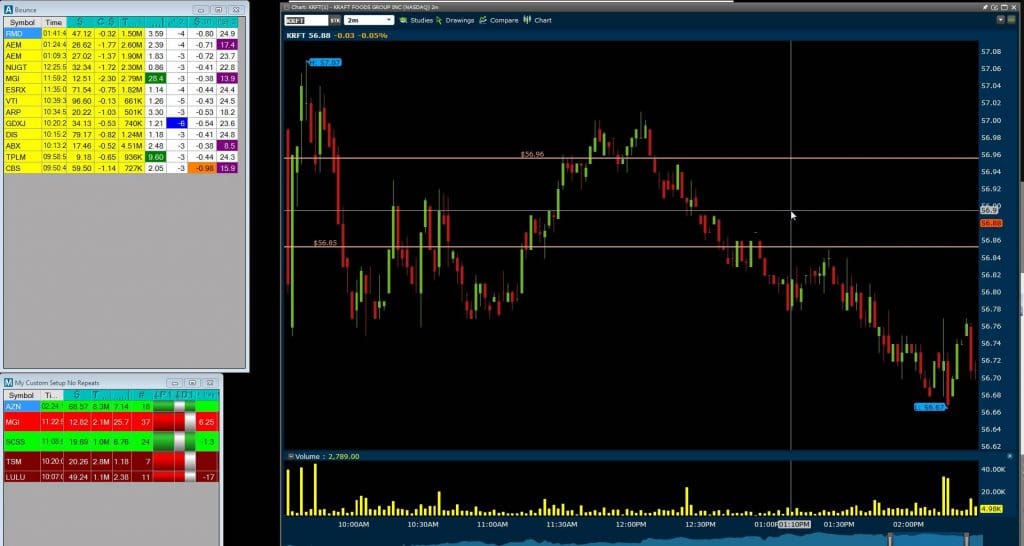Screen dimensions: 1024x546
Task: Click the 4.98K volume axis tag
Action: pos(991,509)
